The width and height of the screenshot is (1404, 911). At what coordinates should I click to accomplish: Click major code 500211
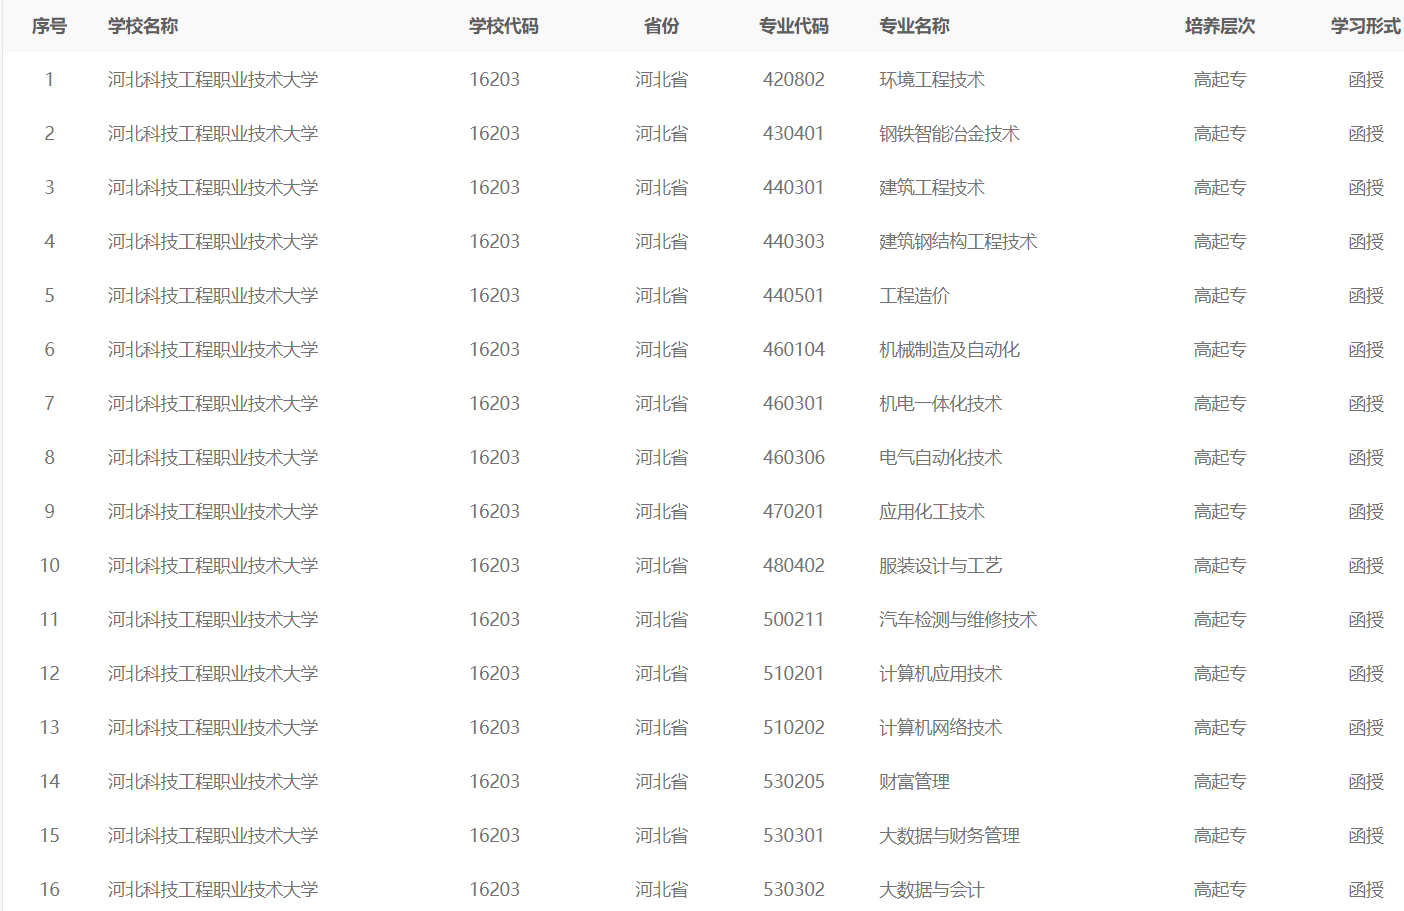794,620
